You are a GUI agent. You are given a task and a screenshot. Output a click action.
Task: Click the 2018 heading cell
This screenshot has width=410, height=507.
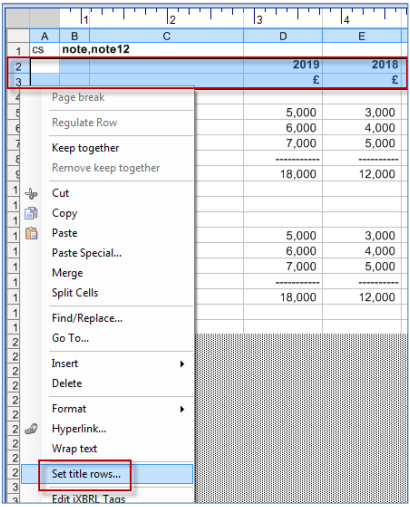(362, 65)
